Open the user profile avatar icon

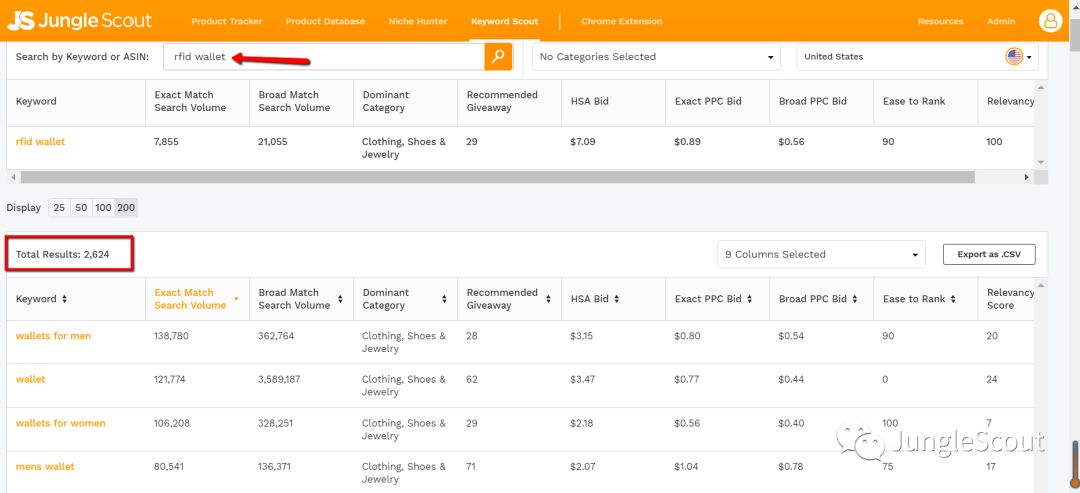pos(1050,21)
